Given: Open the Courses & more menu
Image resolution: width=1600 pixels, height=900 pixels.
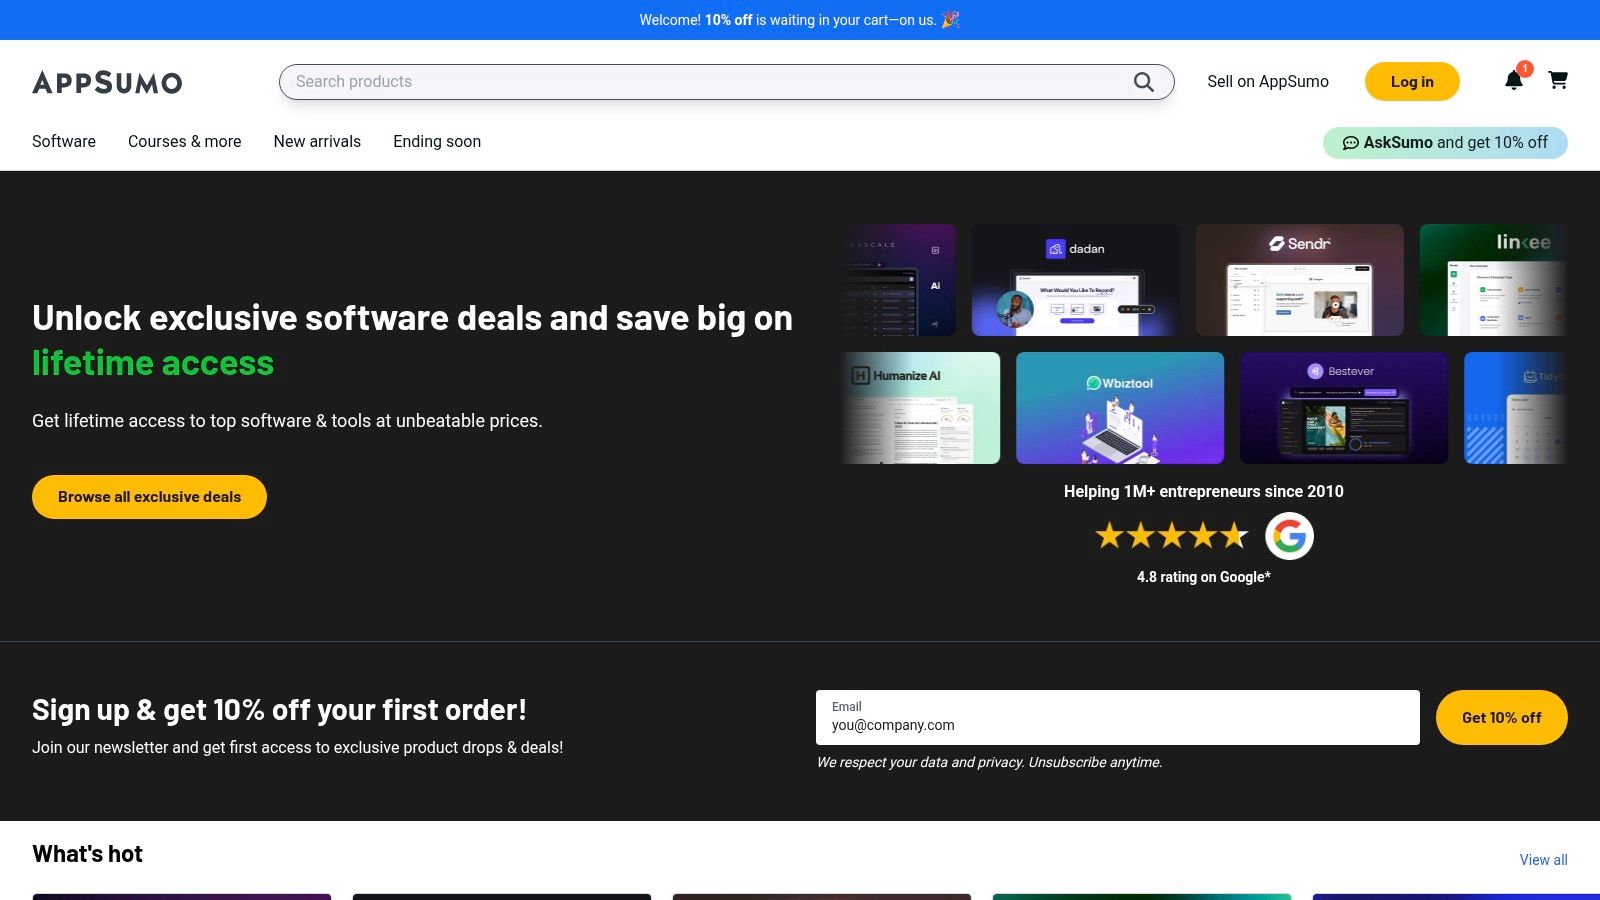Looking at the screenshot, I should tap(185, 141).
